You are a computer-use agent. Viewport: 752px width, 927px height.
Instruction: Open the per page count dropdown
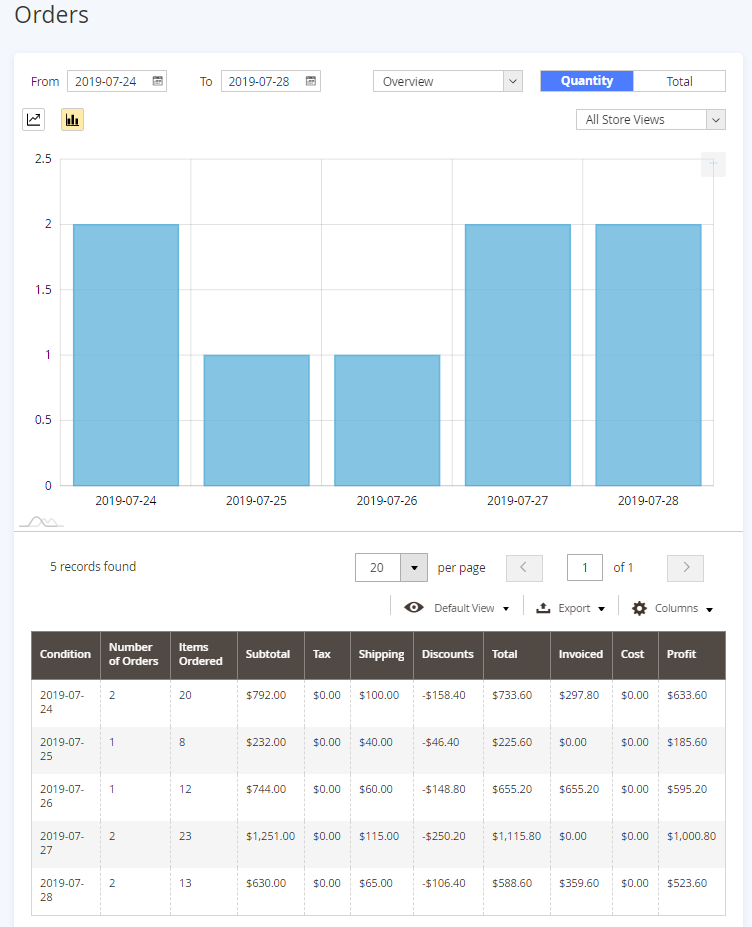tap(414, 568)
